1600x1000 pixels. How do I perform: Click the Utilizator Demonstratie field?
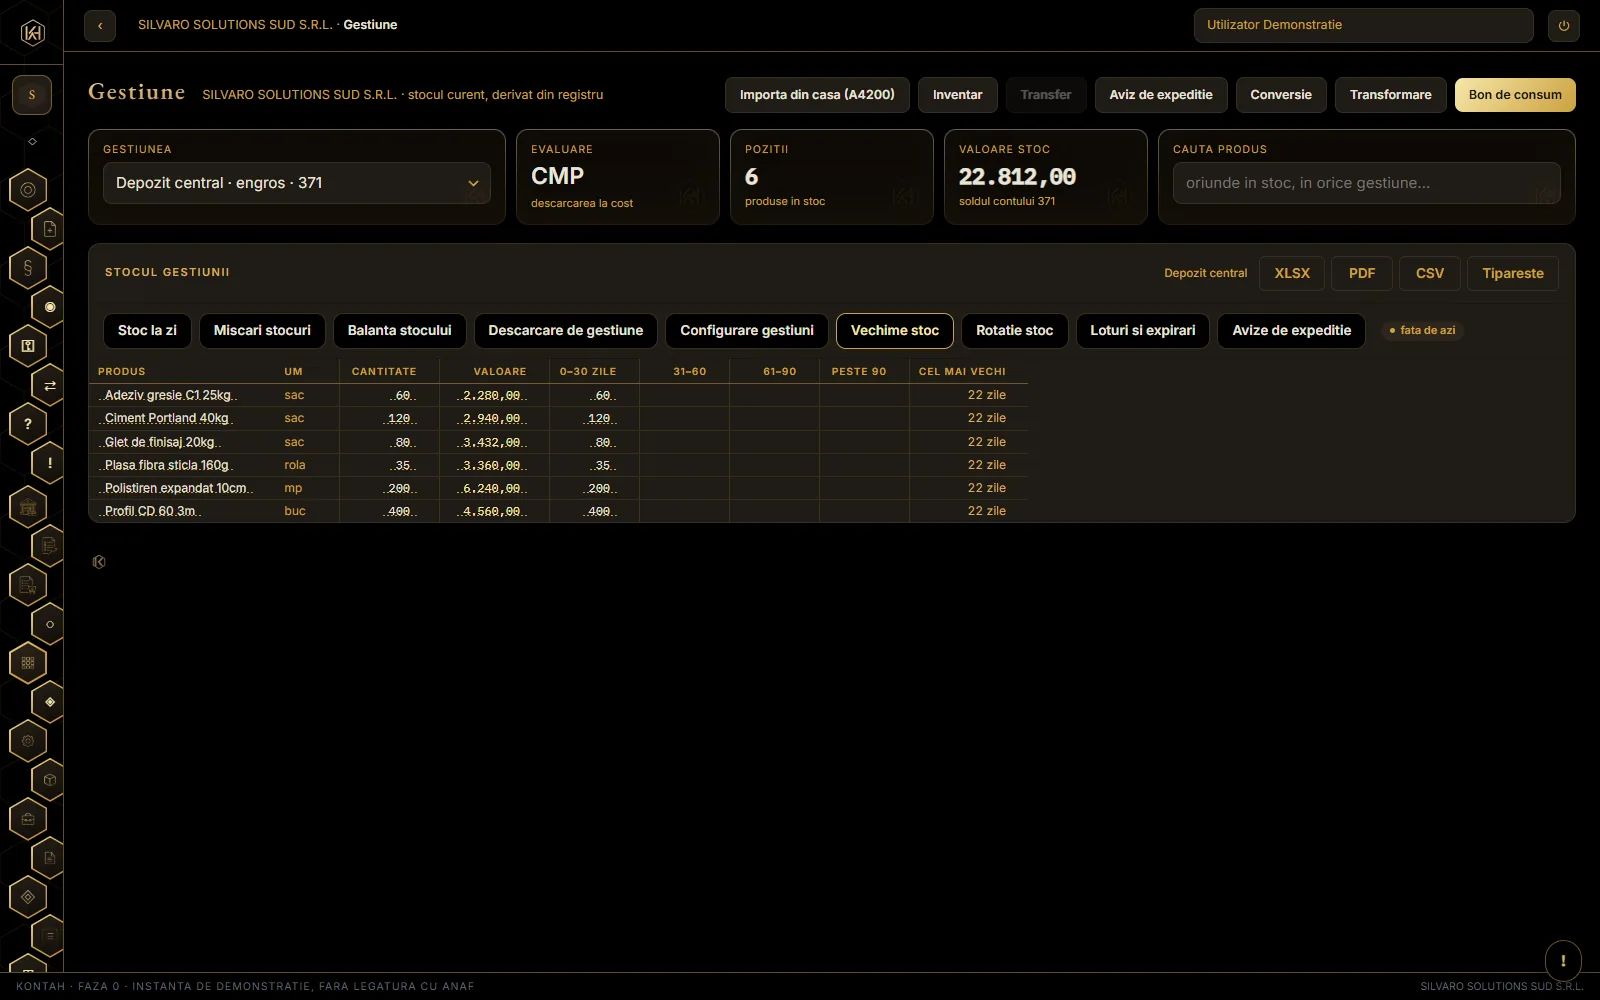coord(1364,26)
